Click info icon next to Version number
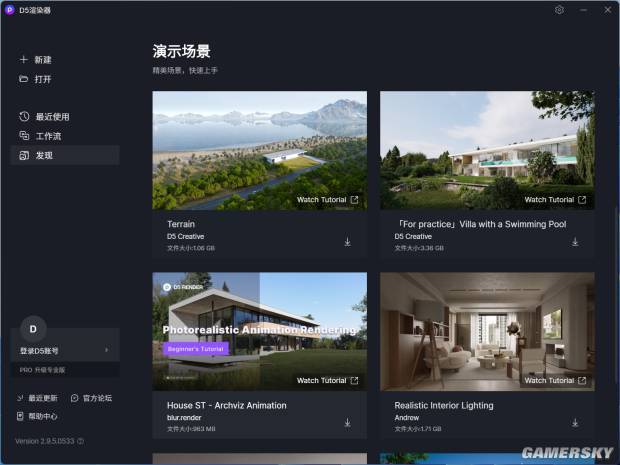 [81, 441]
